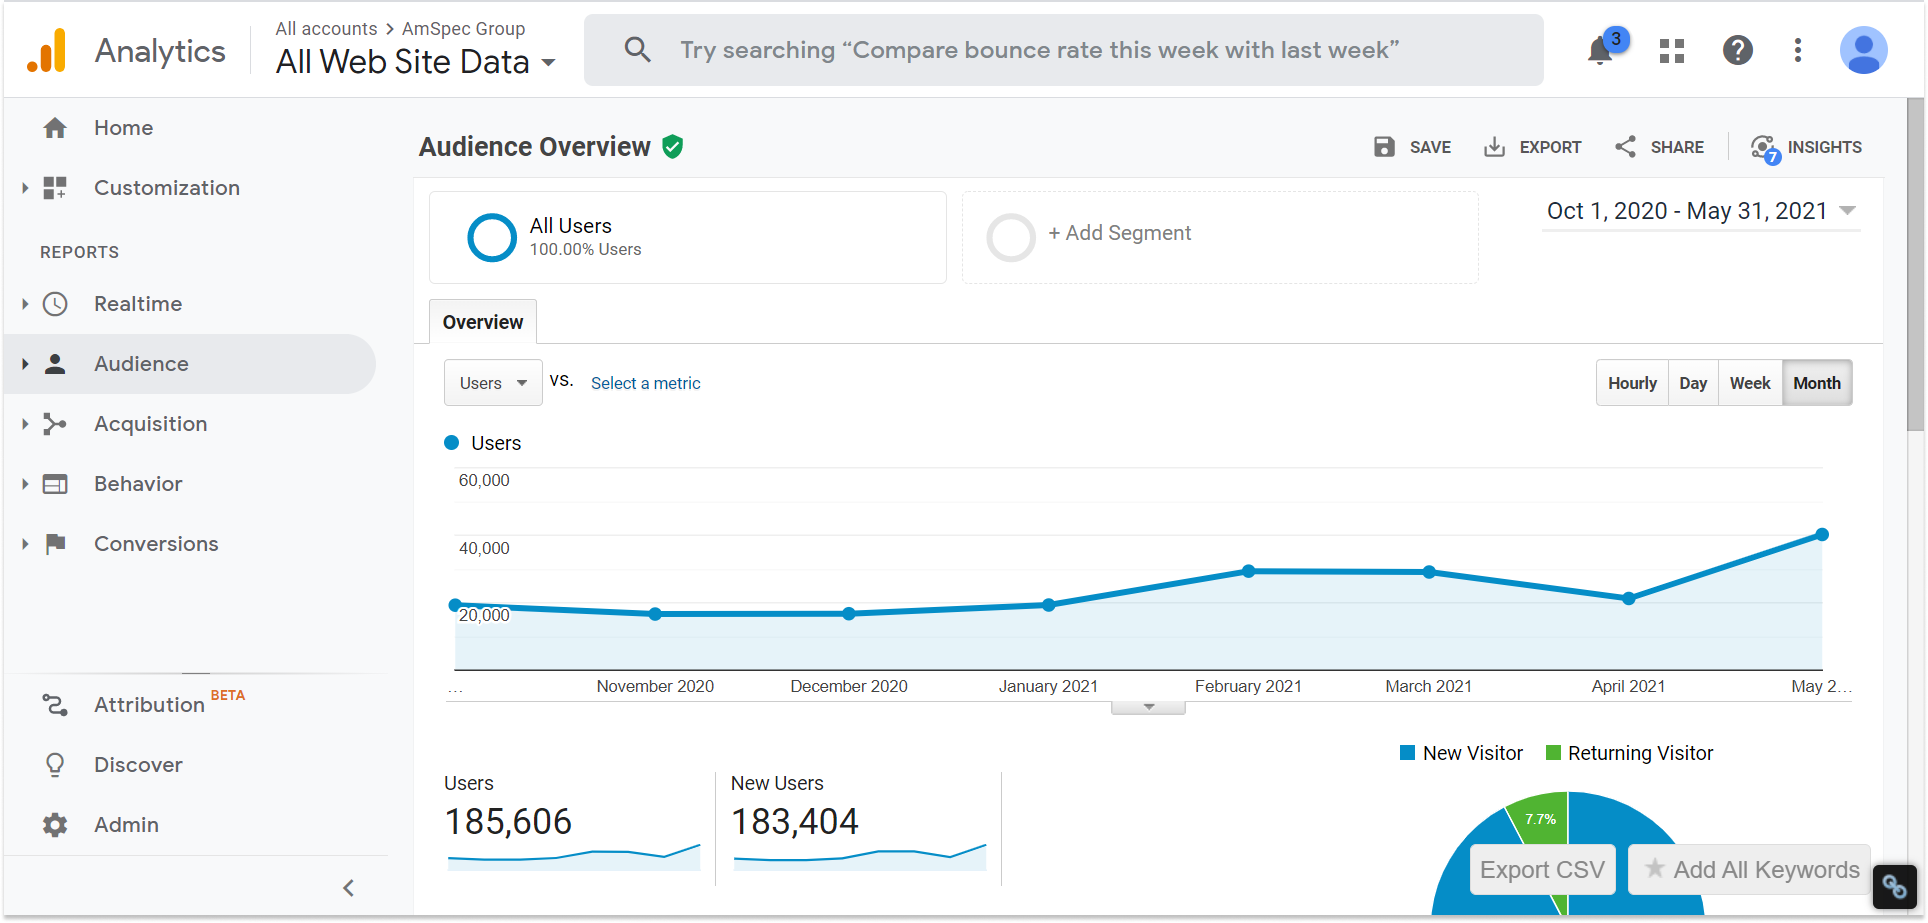Open Admin settings
The width and height of the screenshot is (1928, 923).
point(126,825)
